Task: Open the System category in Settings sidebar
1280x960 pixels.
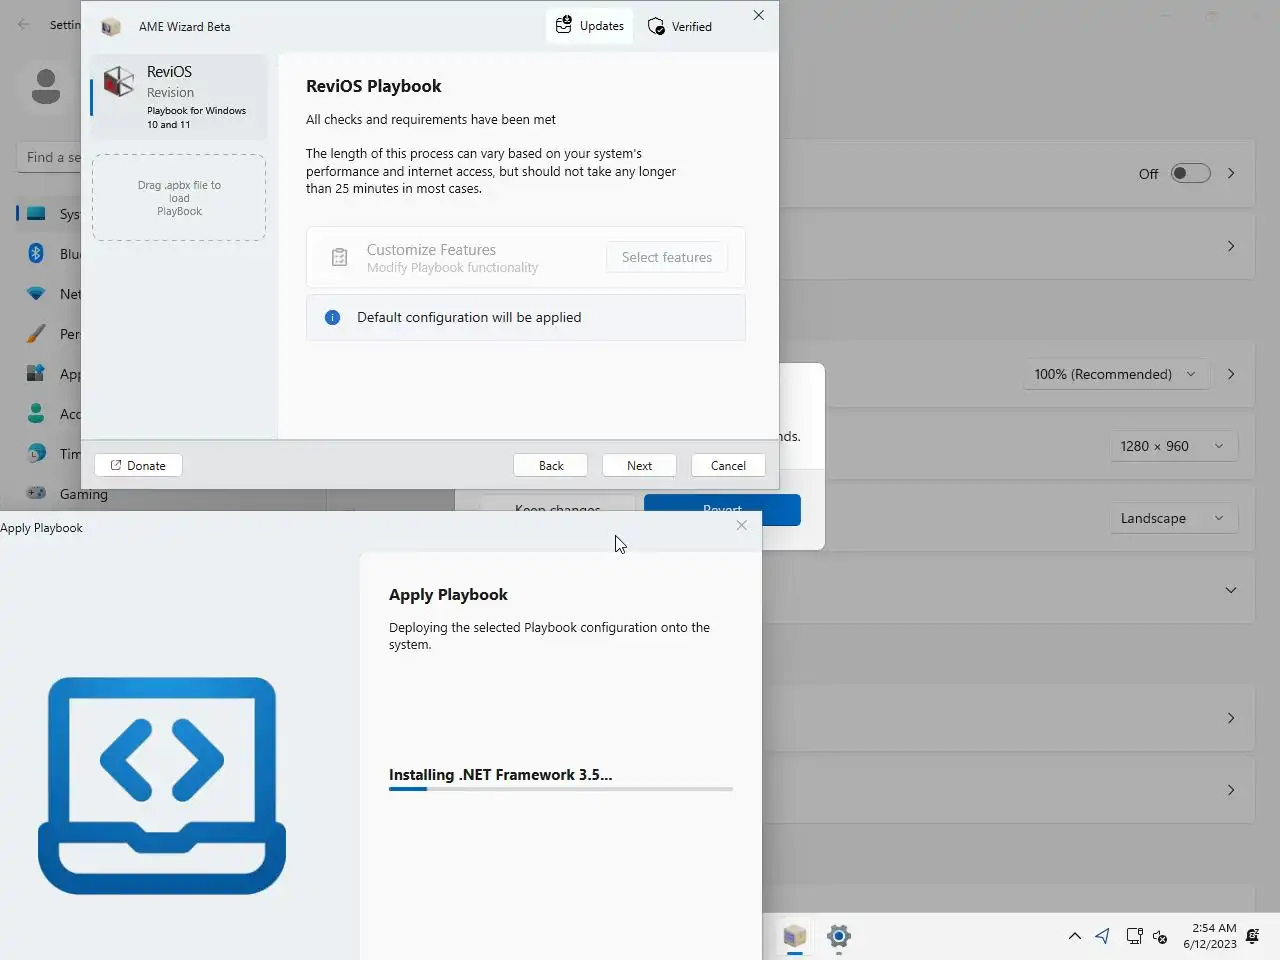Action: tap(48, 214)
